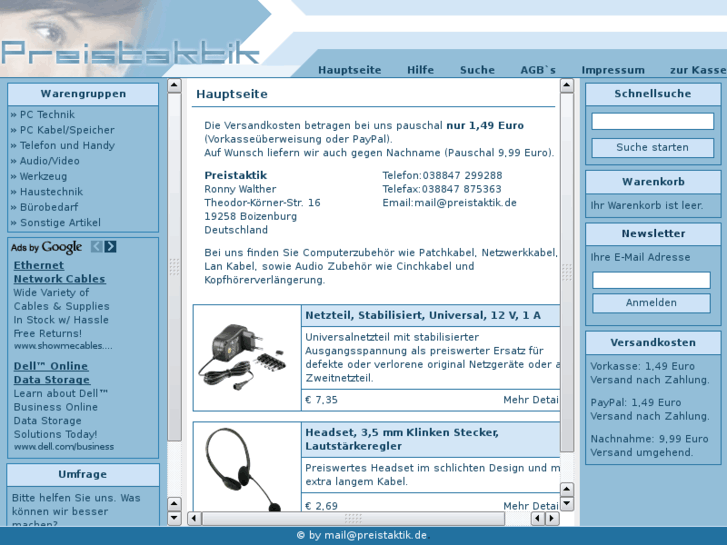
Task: Open the AGB's navigation item
Action: tap(538, 70)
